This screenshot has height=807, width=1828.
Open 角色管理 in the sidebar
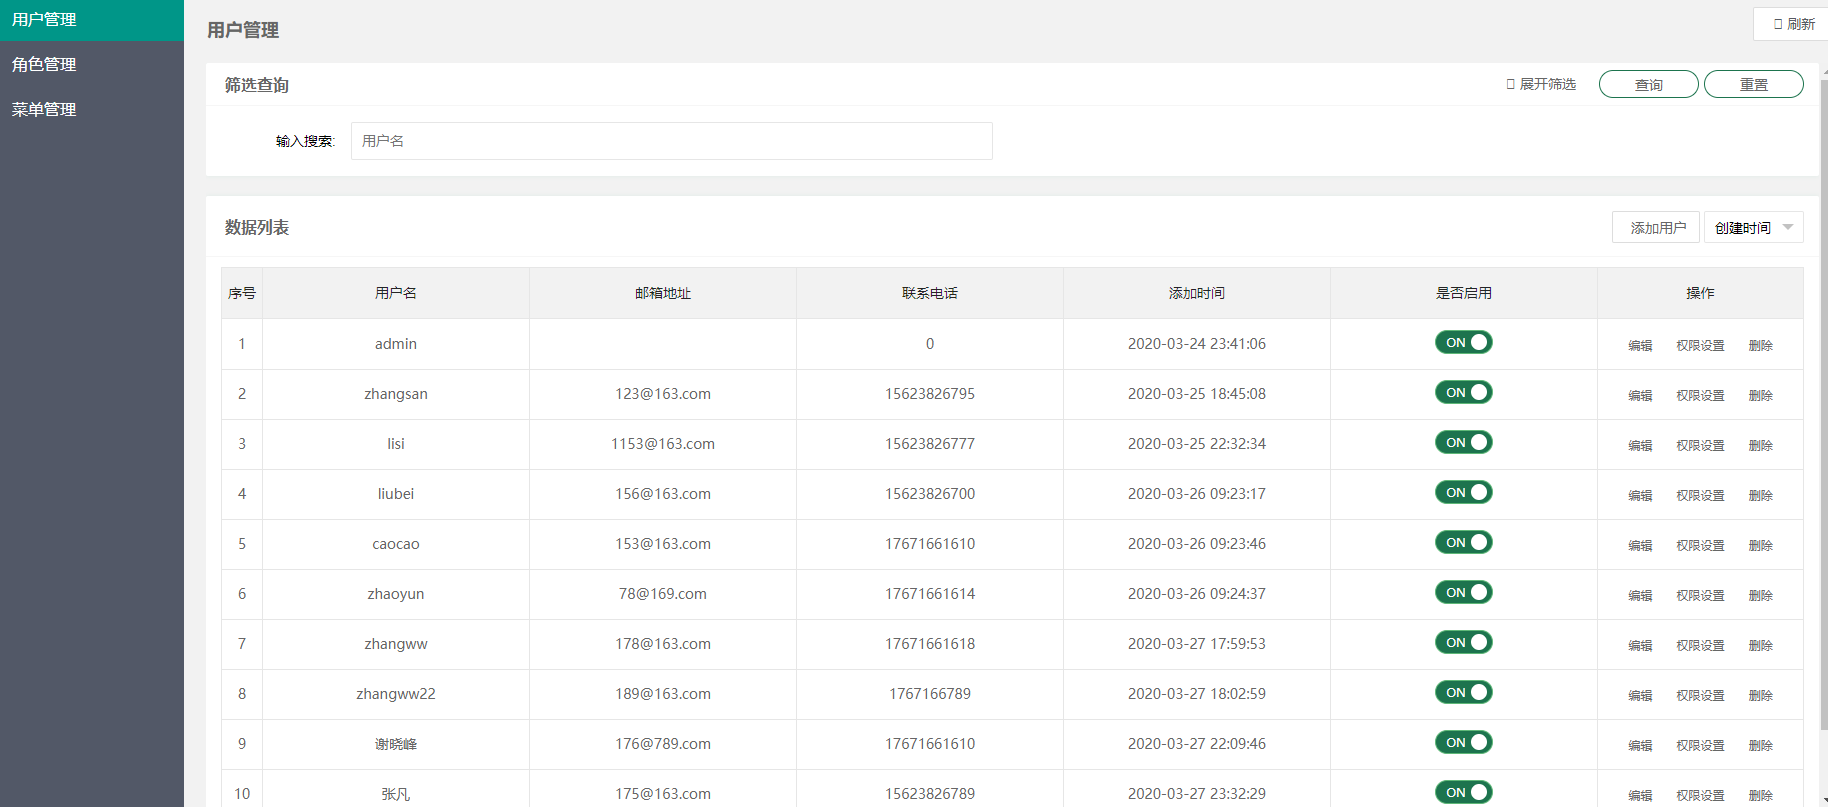[45, 64]
